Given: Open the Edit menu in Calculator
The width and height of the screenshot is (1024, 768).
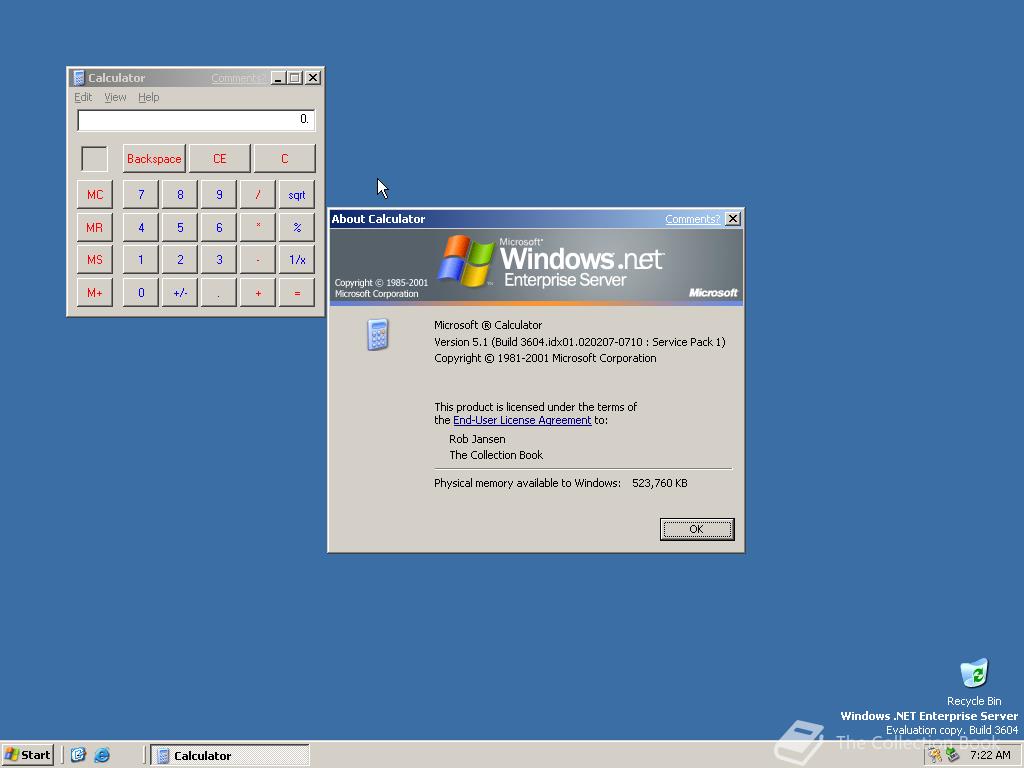Looking at the screenshot, I should click(x=83, y=97).
